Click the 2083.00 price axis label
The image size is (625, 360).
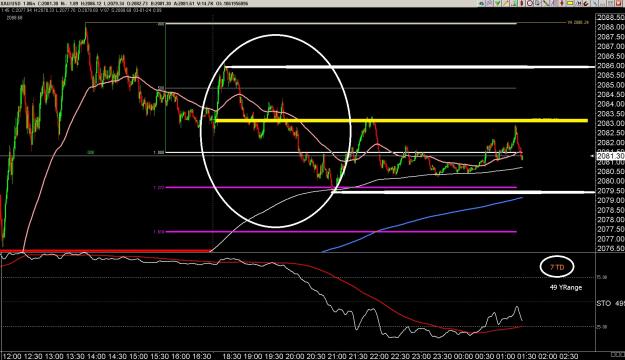pyautogui.click(x=610, y=123)
